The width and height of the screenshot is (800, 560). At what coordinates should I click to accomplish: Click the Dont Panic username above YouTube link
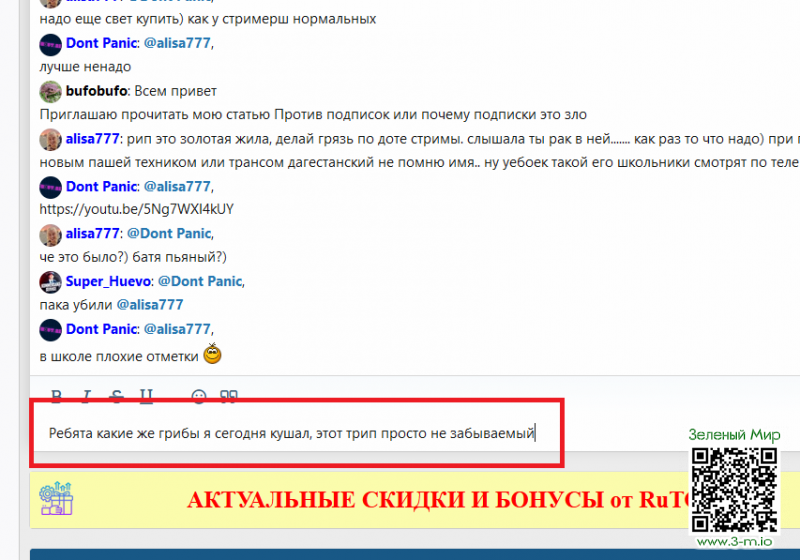point(101,186)
